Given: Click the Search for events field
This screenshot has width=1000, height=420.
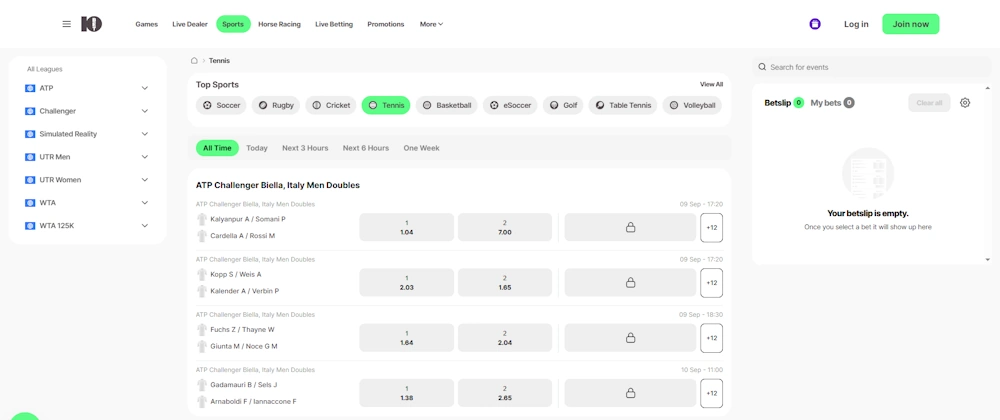Looking at the screenshot, I should 872,67.
